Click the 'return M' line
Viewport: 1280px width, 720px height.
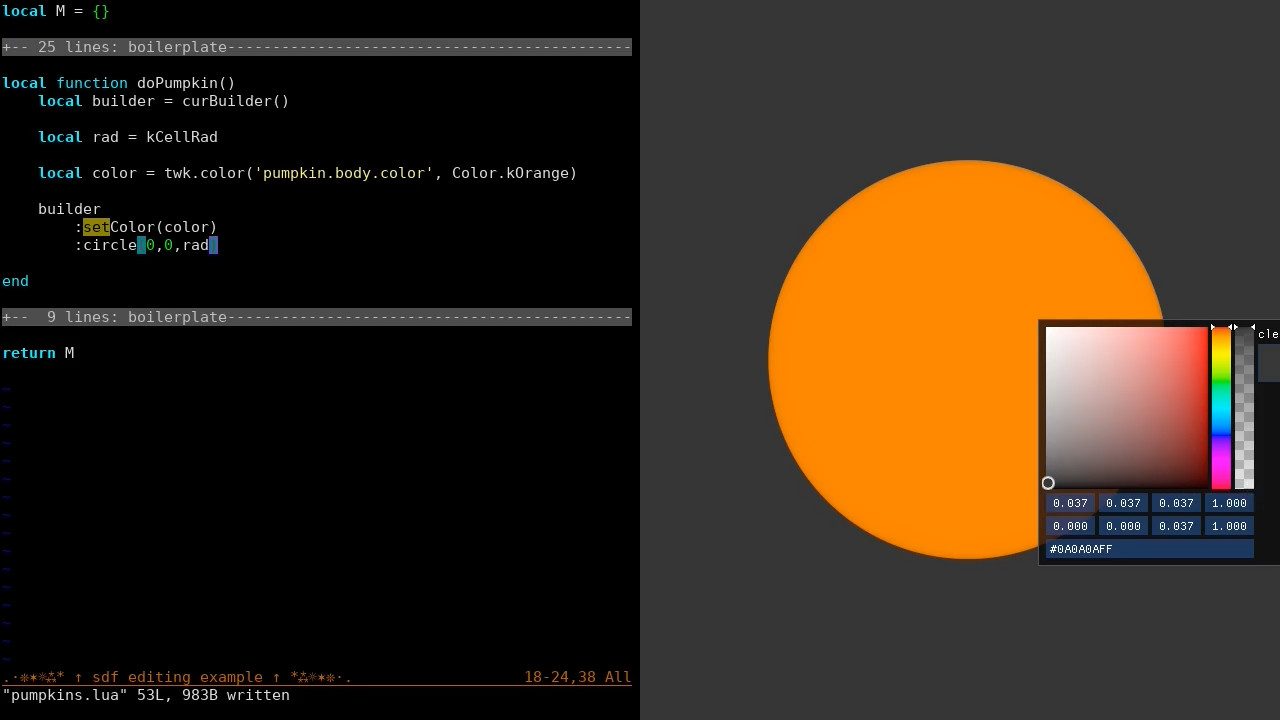pos(38,353)
